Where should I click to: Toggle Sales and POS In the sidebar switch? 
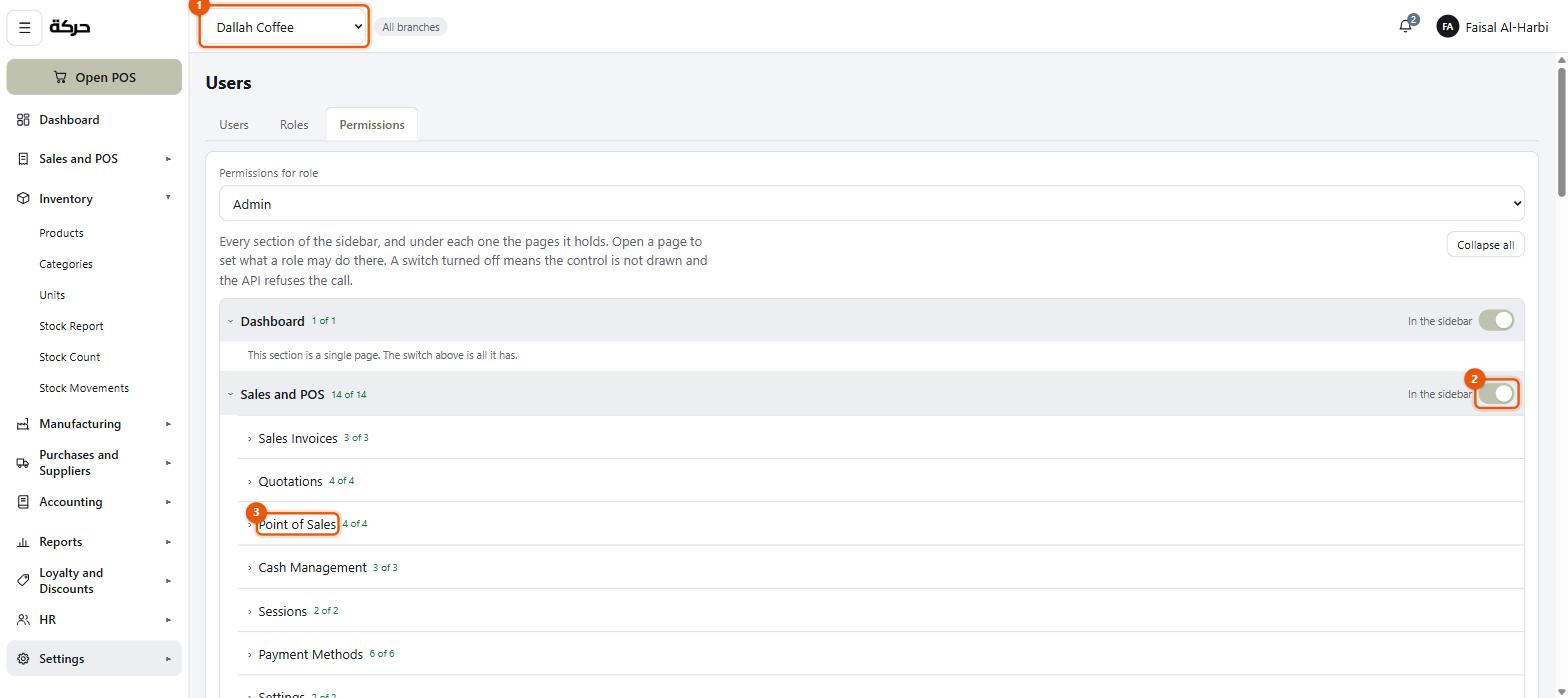[x=1496, y=394]
